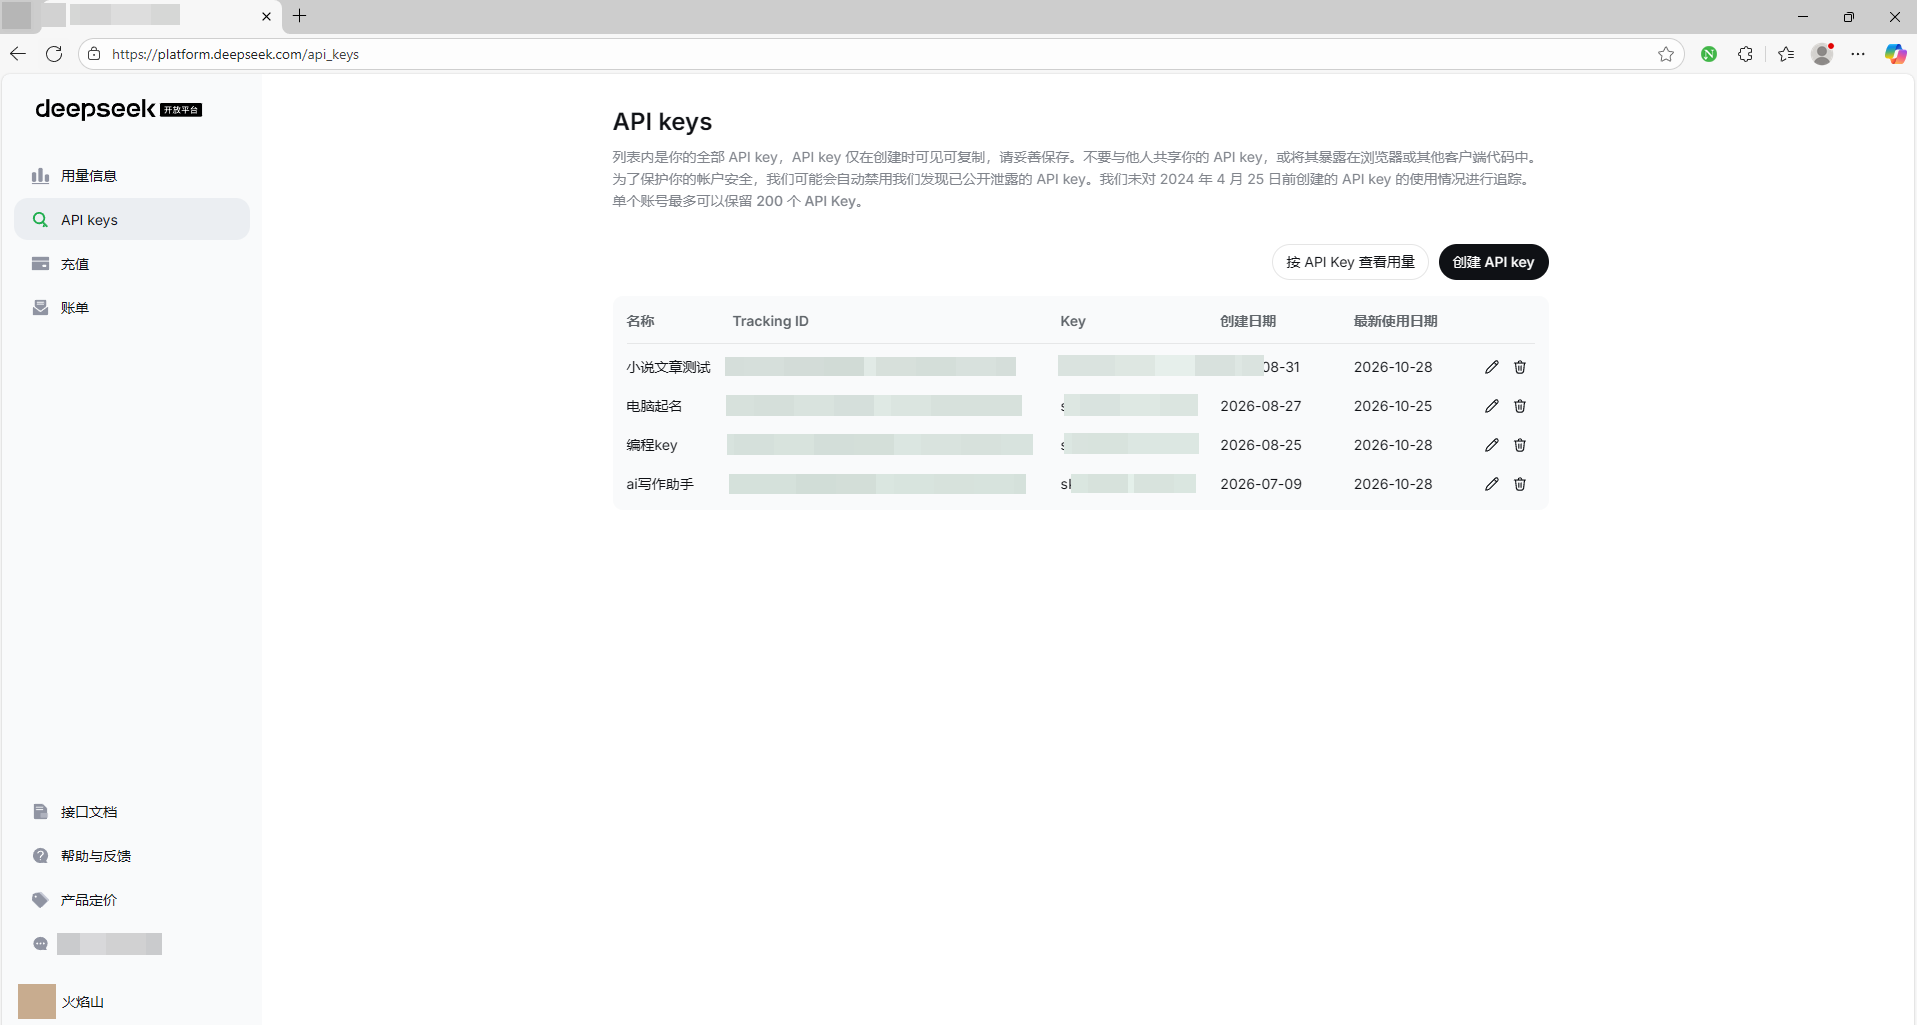
Task: Click the deepseek logo
Action: tap(118, 109)
